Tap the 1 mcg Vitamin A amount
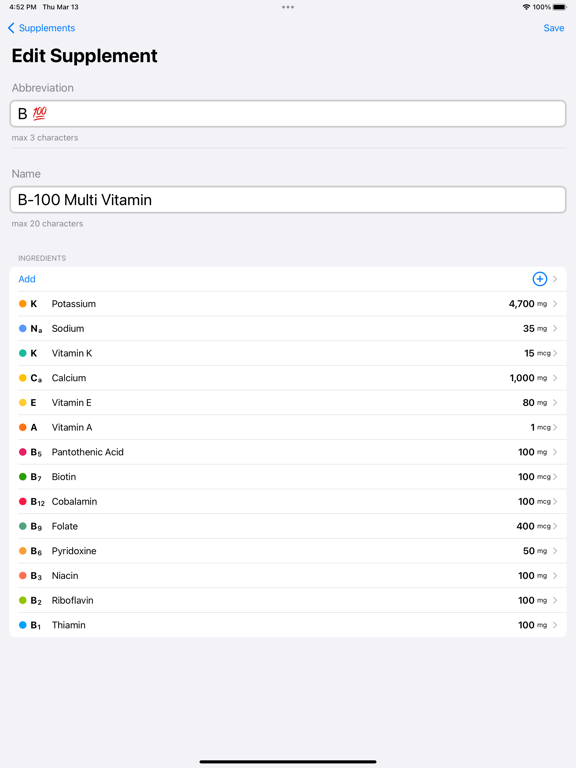Image resolution: width=576 pixels, height=768 pixels. 540,427
